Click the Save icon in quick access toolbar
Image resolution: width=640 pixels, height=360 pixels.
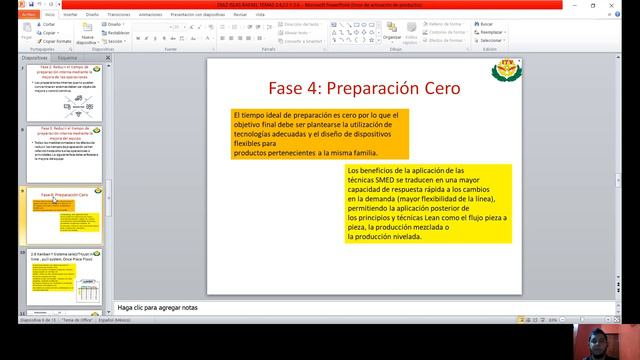(31, 4)
